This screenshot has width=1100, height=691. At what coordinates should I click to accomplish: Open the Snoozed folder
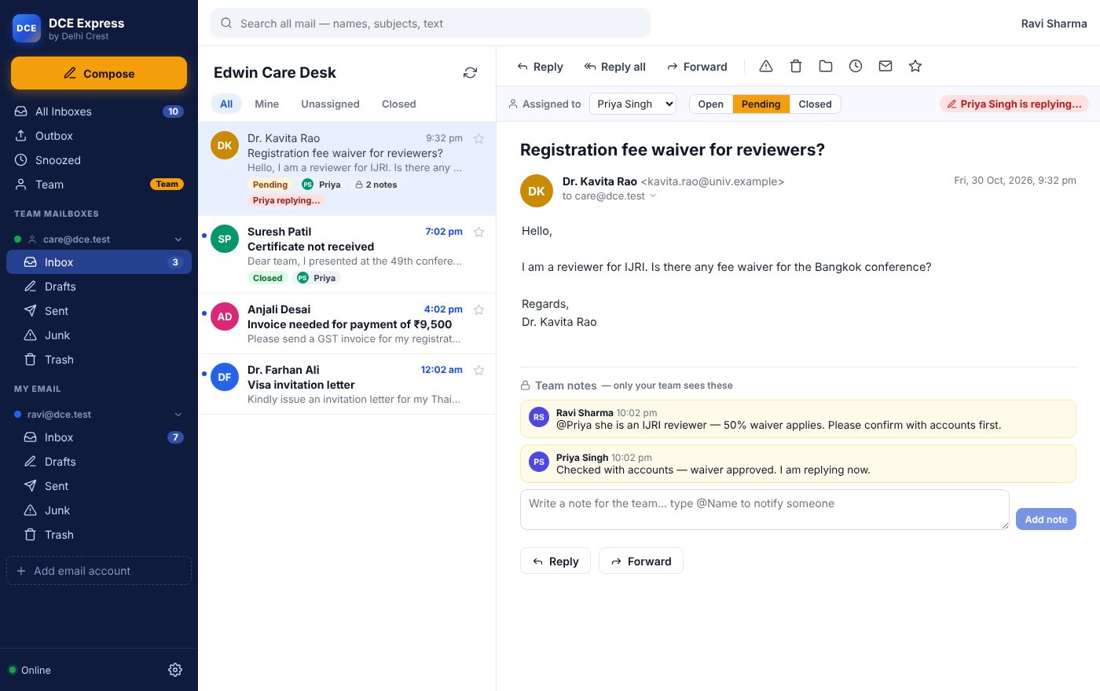pos(99,160)
